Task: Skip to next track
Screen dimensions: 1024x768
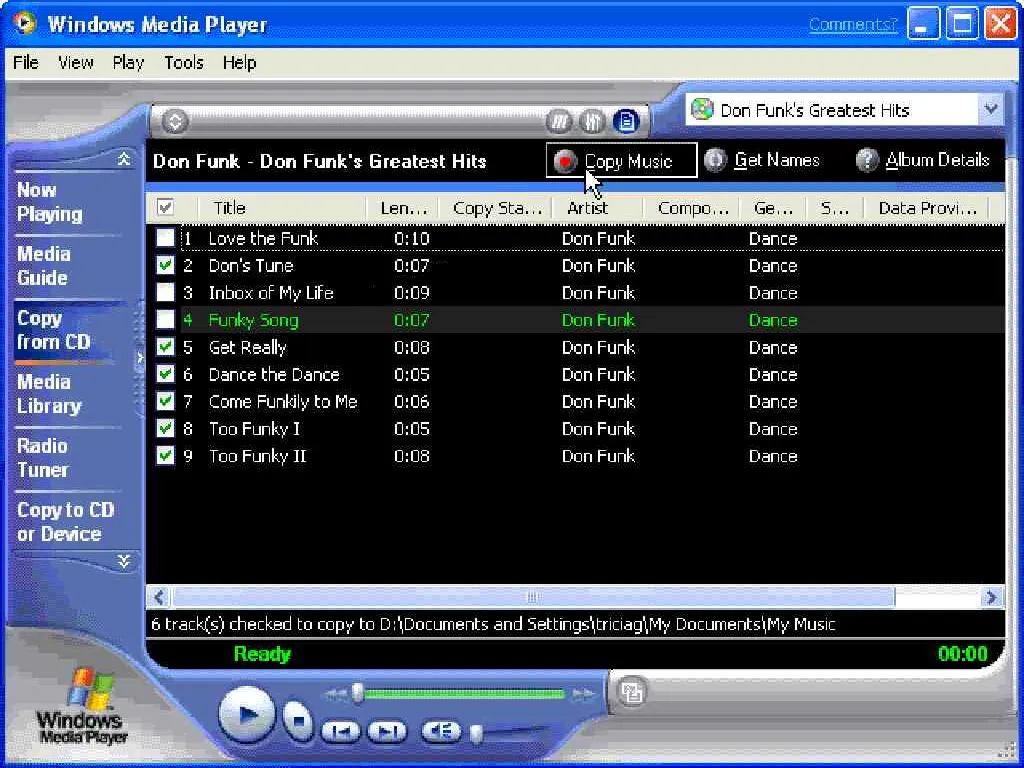Action: pos(387,731)
